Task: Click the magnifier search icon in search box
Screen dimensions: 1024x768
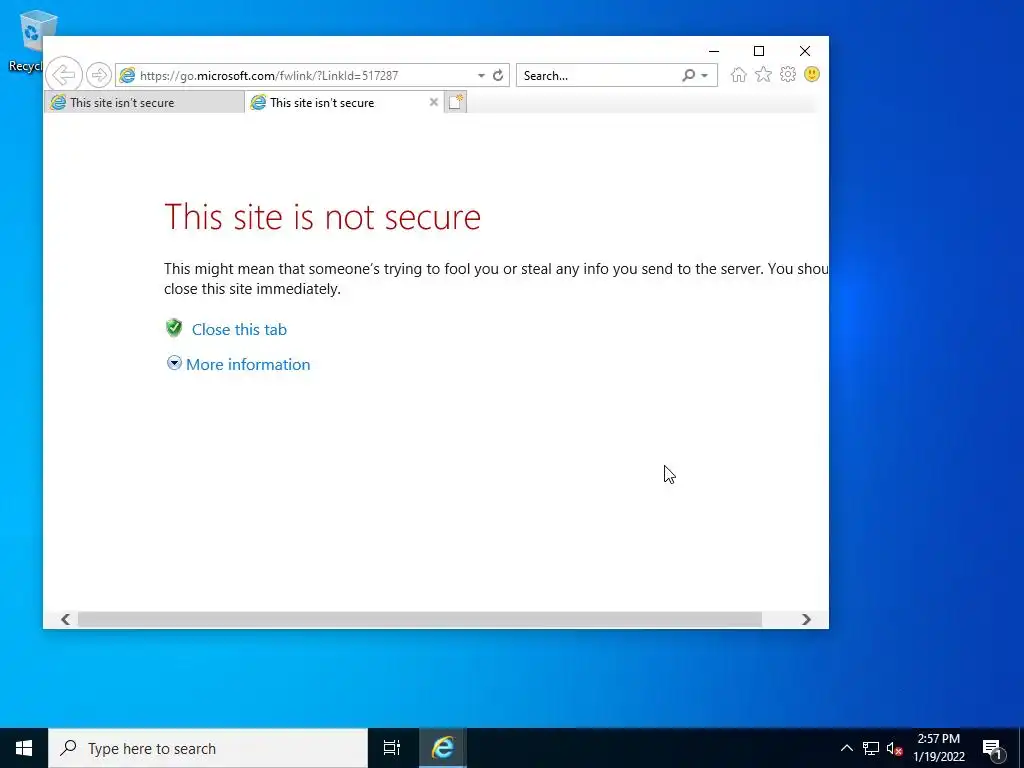Action: [688, 75]
